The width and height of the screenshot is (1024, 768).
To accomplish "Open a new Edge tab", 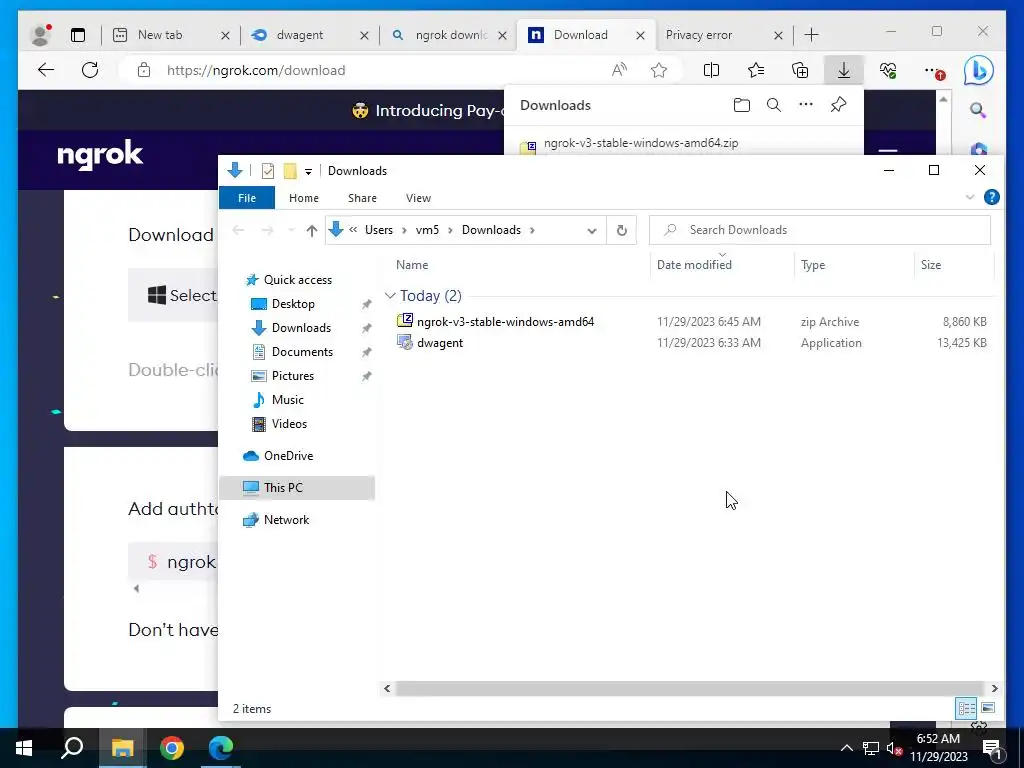I will pyautogui.click(x=812, y=35).
